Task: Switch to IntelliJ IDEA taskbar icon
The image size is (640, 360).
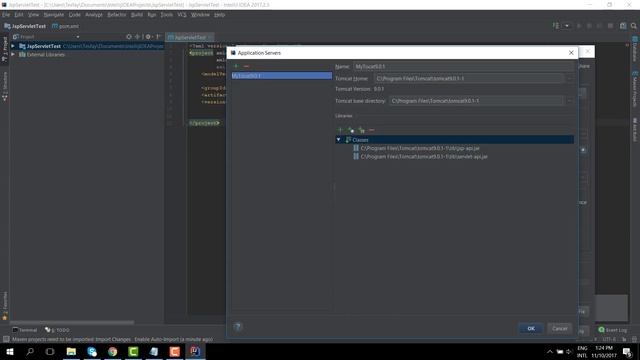Action: pyautogui.click(x=195, y=351)
